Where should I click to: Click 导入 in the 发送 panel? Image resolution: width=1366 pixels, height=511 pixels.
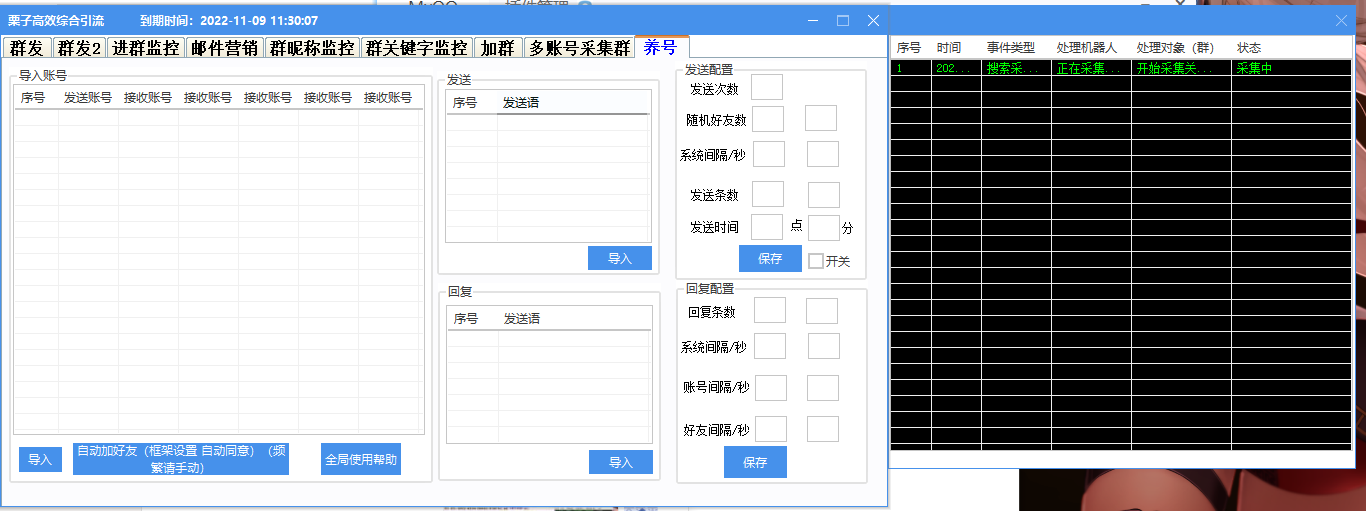pos(620,258)
